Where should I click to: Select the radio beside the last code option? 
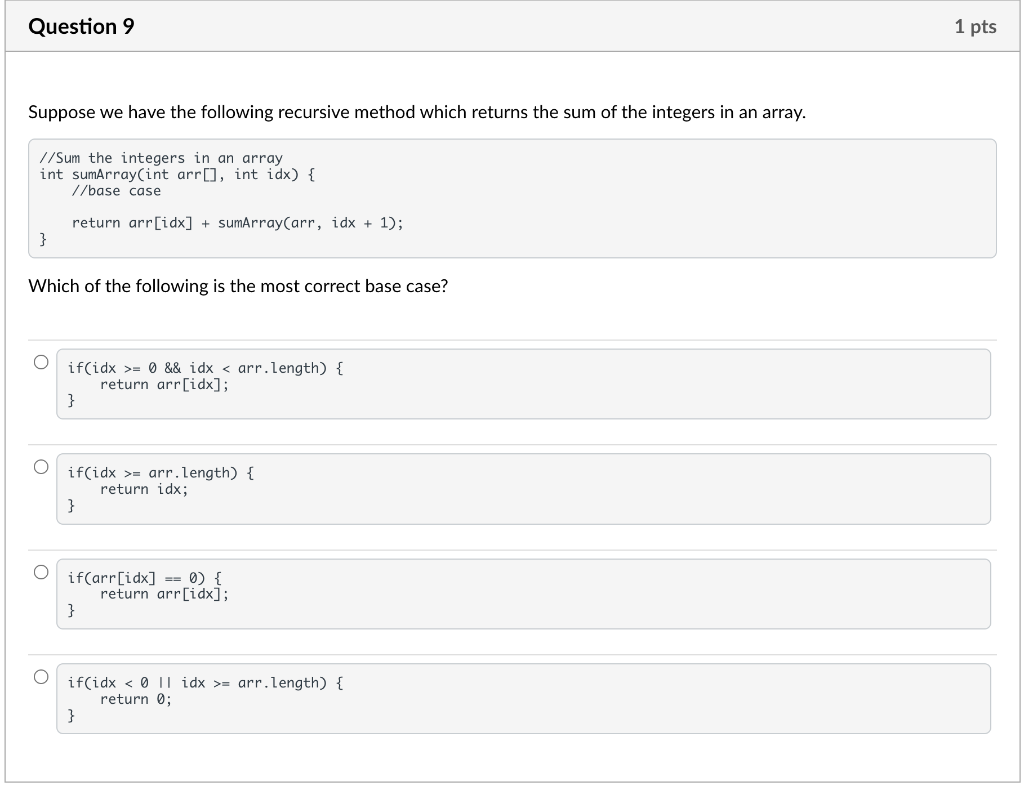[x=41, y=677]
